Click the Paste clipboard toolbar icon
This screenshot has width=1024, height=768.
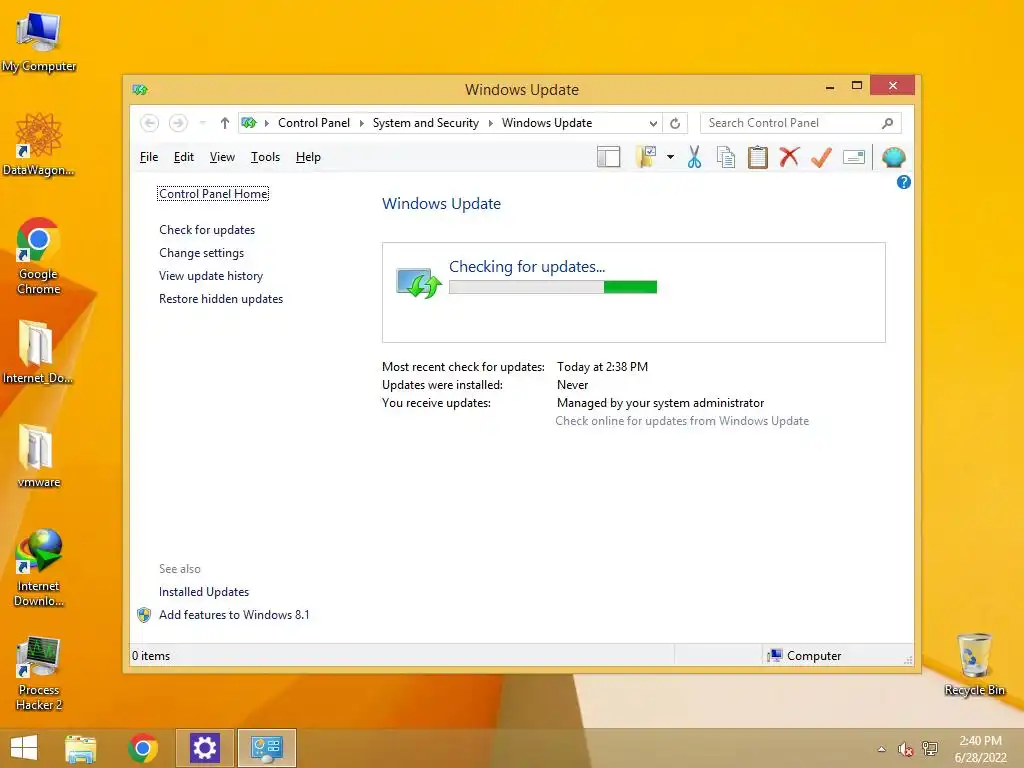click(758, 157)
